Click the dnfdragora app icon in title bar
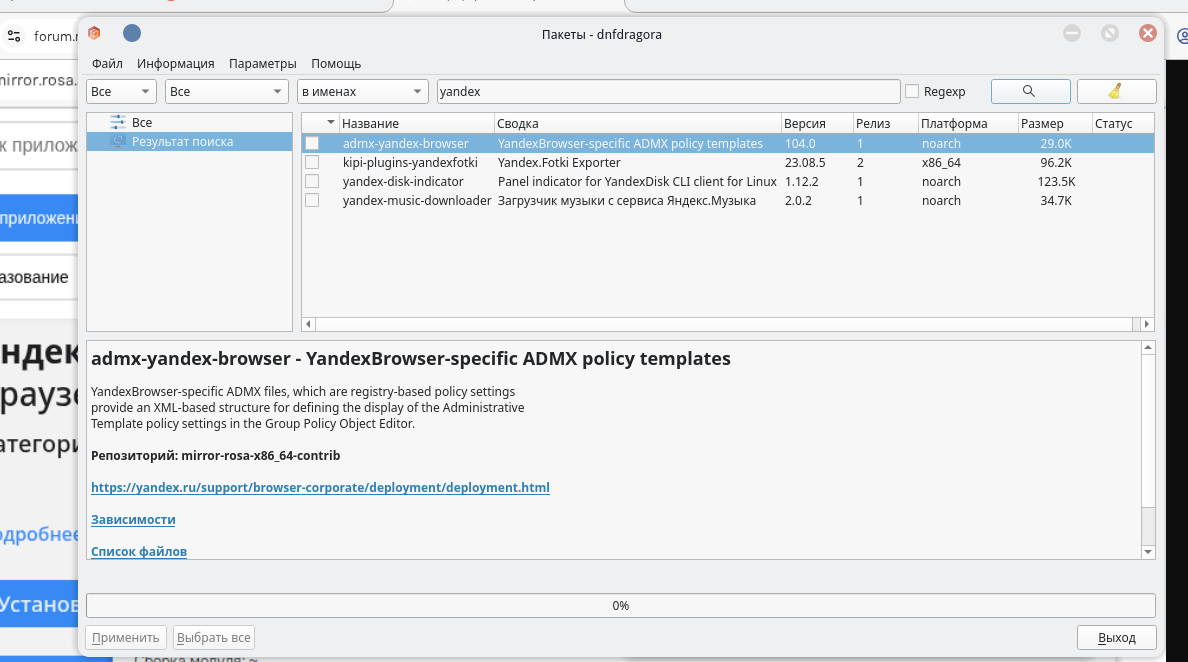Image resolution: width=1188 pixels, height=662 pixels. [x=94, y=33]
